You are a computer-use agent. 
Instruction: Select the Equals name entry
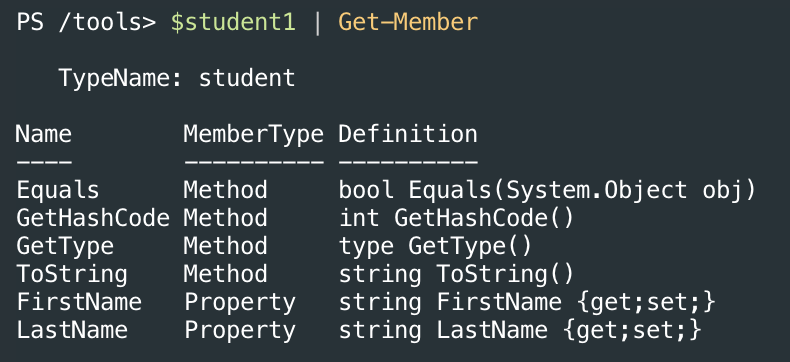click(58, 190)
